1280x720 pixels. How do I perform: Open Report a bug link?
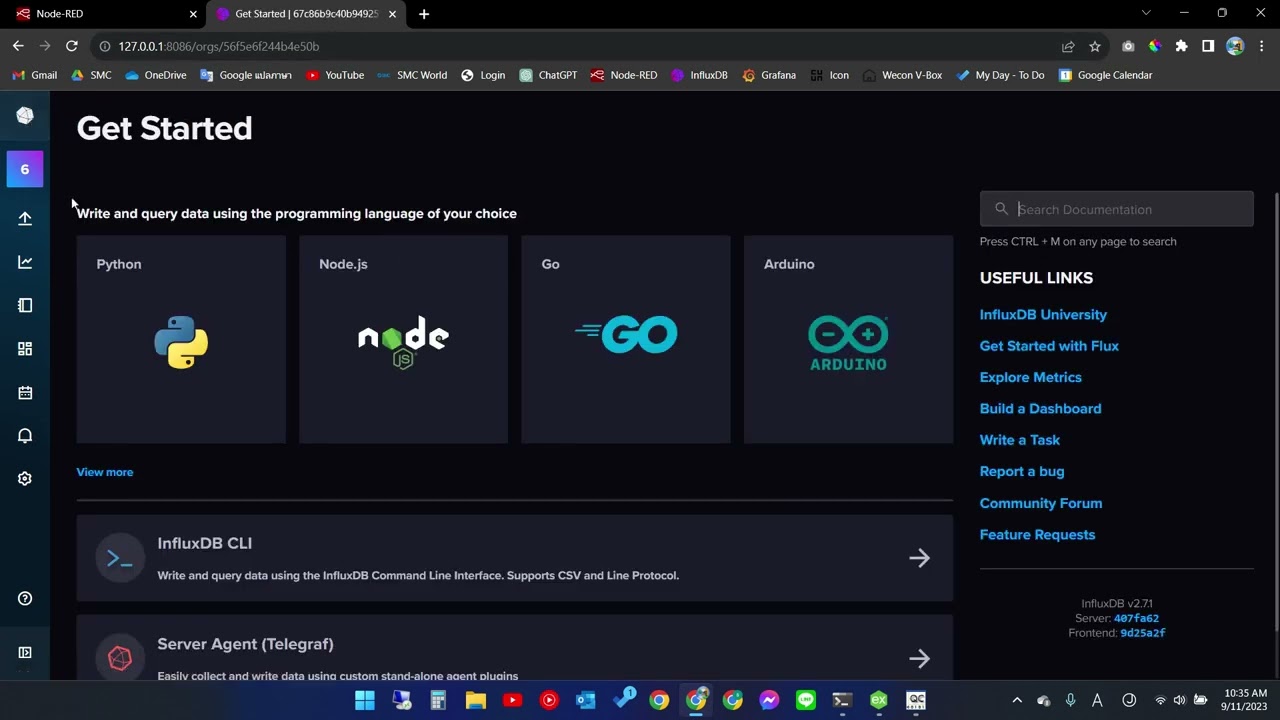point(1022,471)
